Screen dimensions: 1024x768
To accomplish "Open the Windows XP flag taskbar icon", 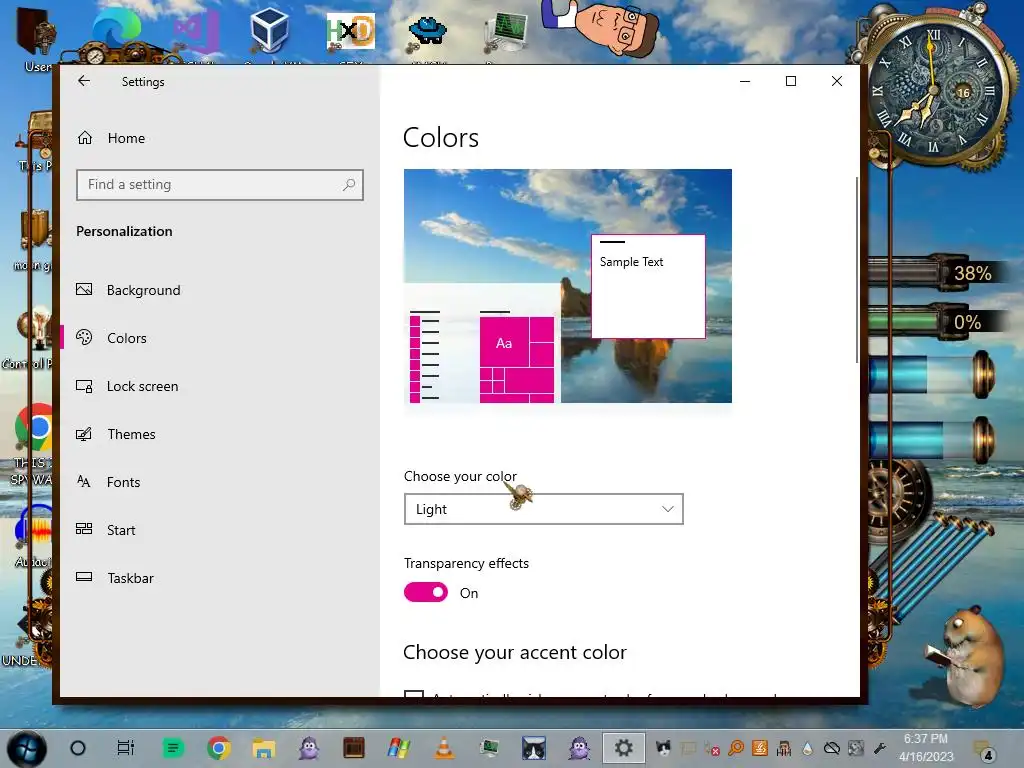I will pos(398,748).
